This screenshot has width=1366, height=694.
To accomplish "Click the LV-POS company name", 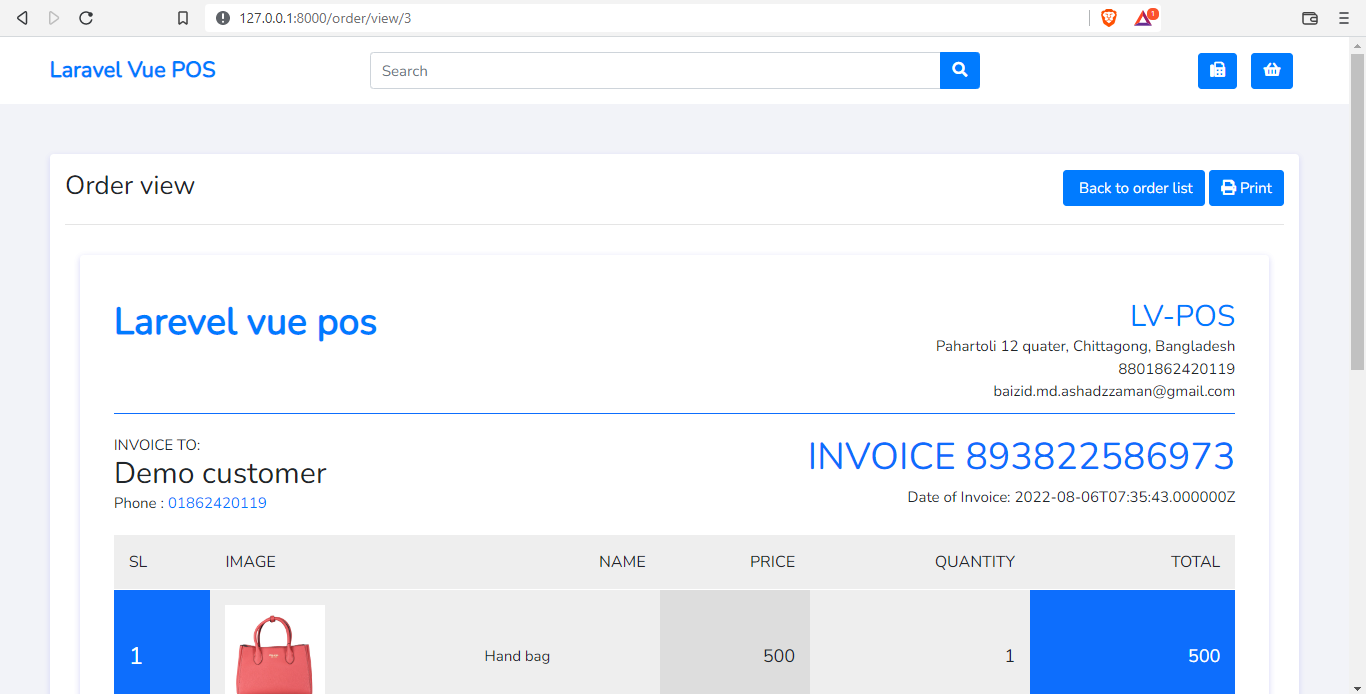I will click(1182, 316).
